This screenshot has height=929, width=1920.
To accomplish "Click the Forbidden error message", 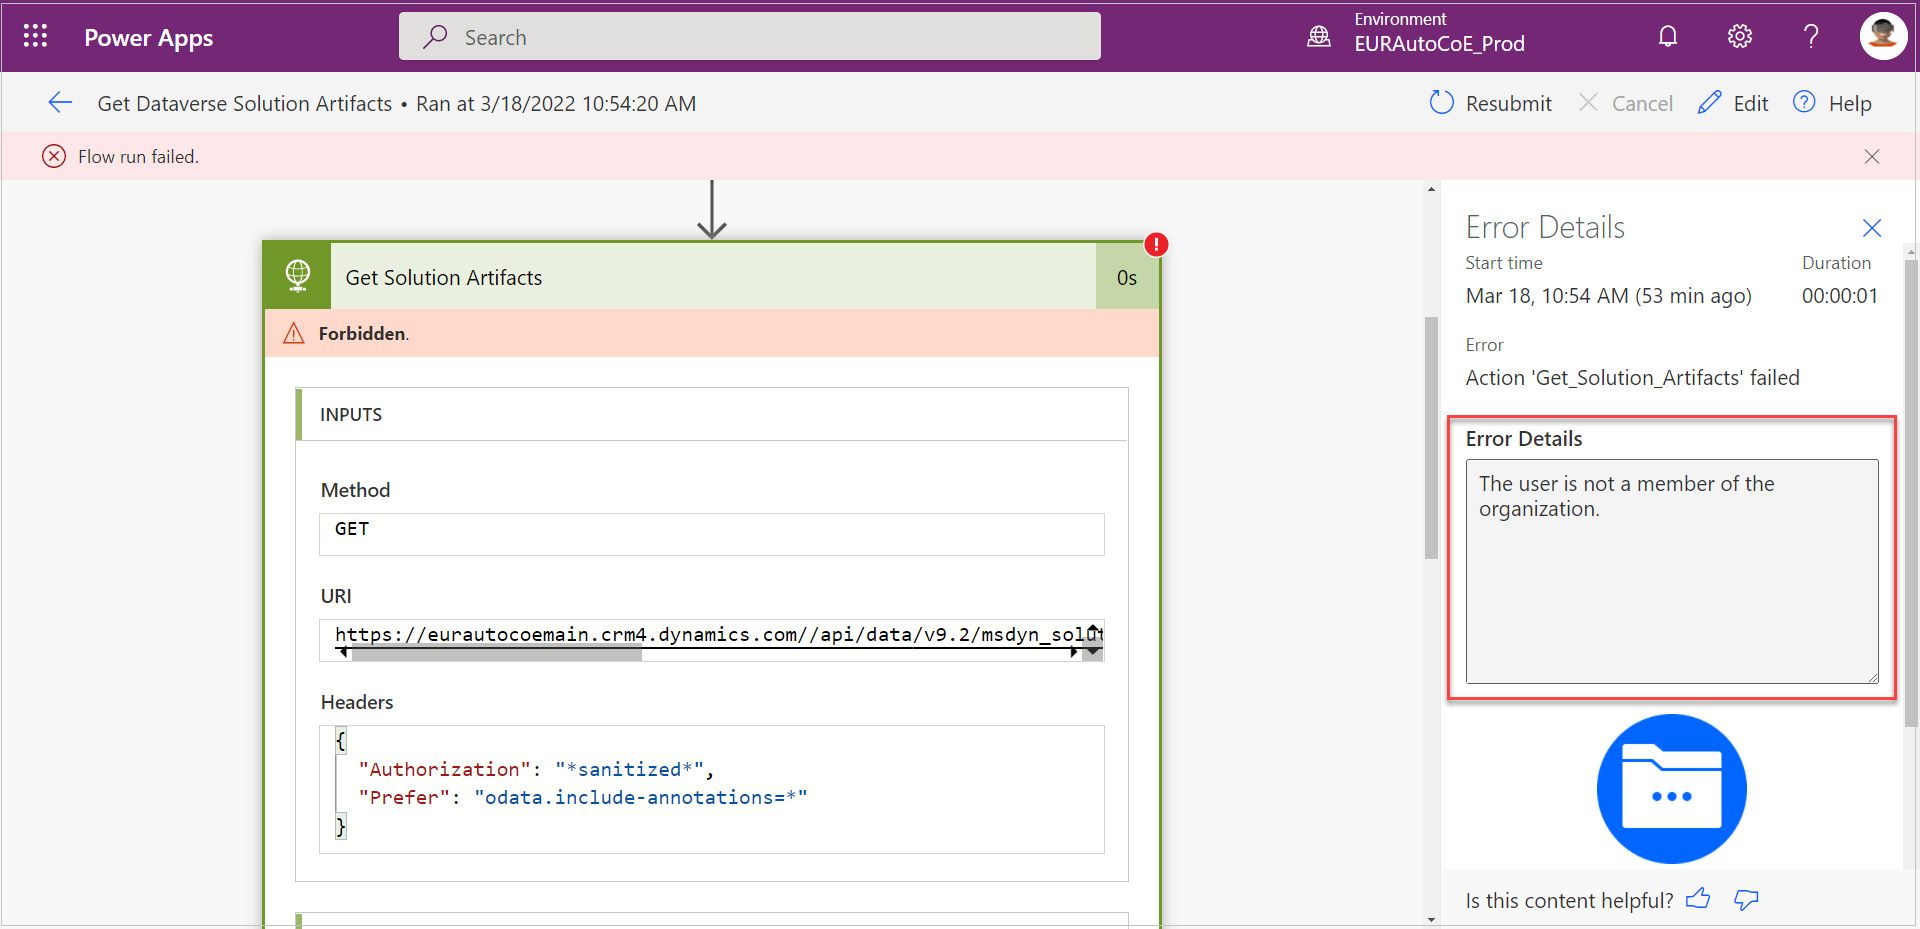I will tap(363, 333).
